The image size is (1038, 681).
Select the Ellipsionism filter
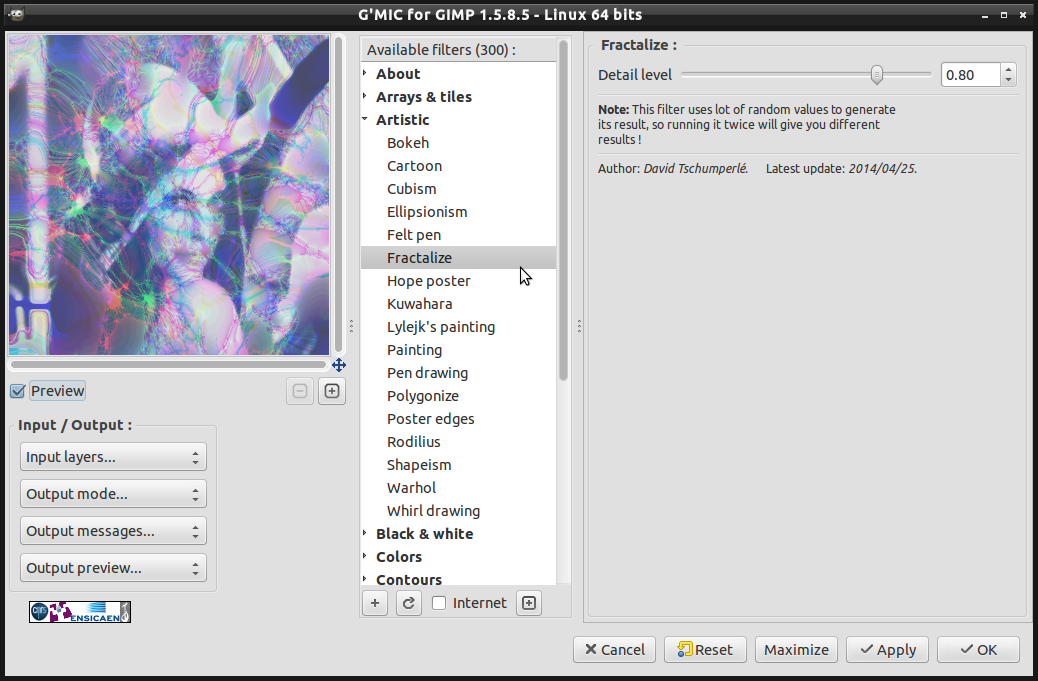427,212
